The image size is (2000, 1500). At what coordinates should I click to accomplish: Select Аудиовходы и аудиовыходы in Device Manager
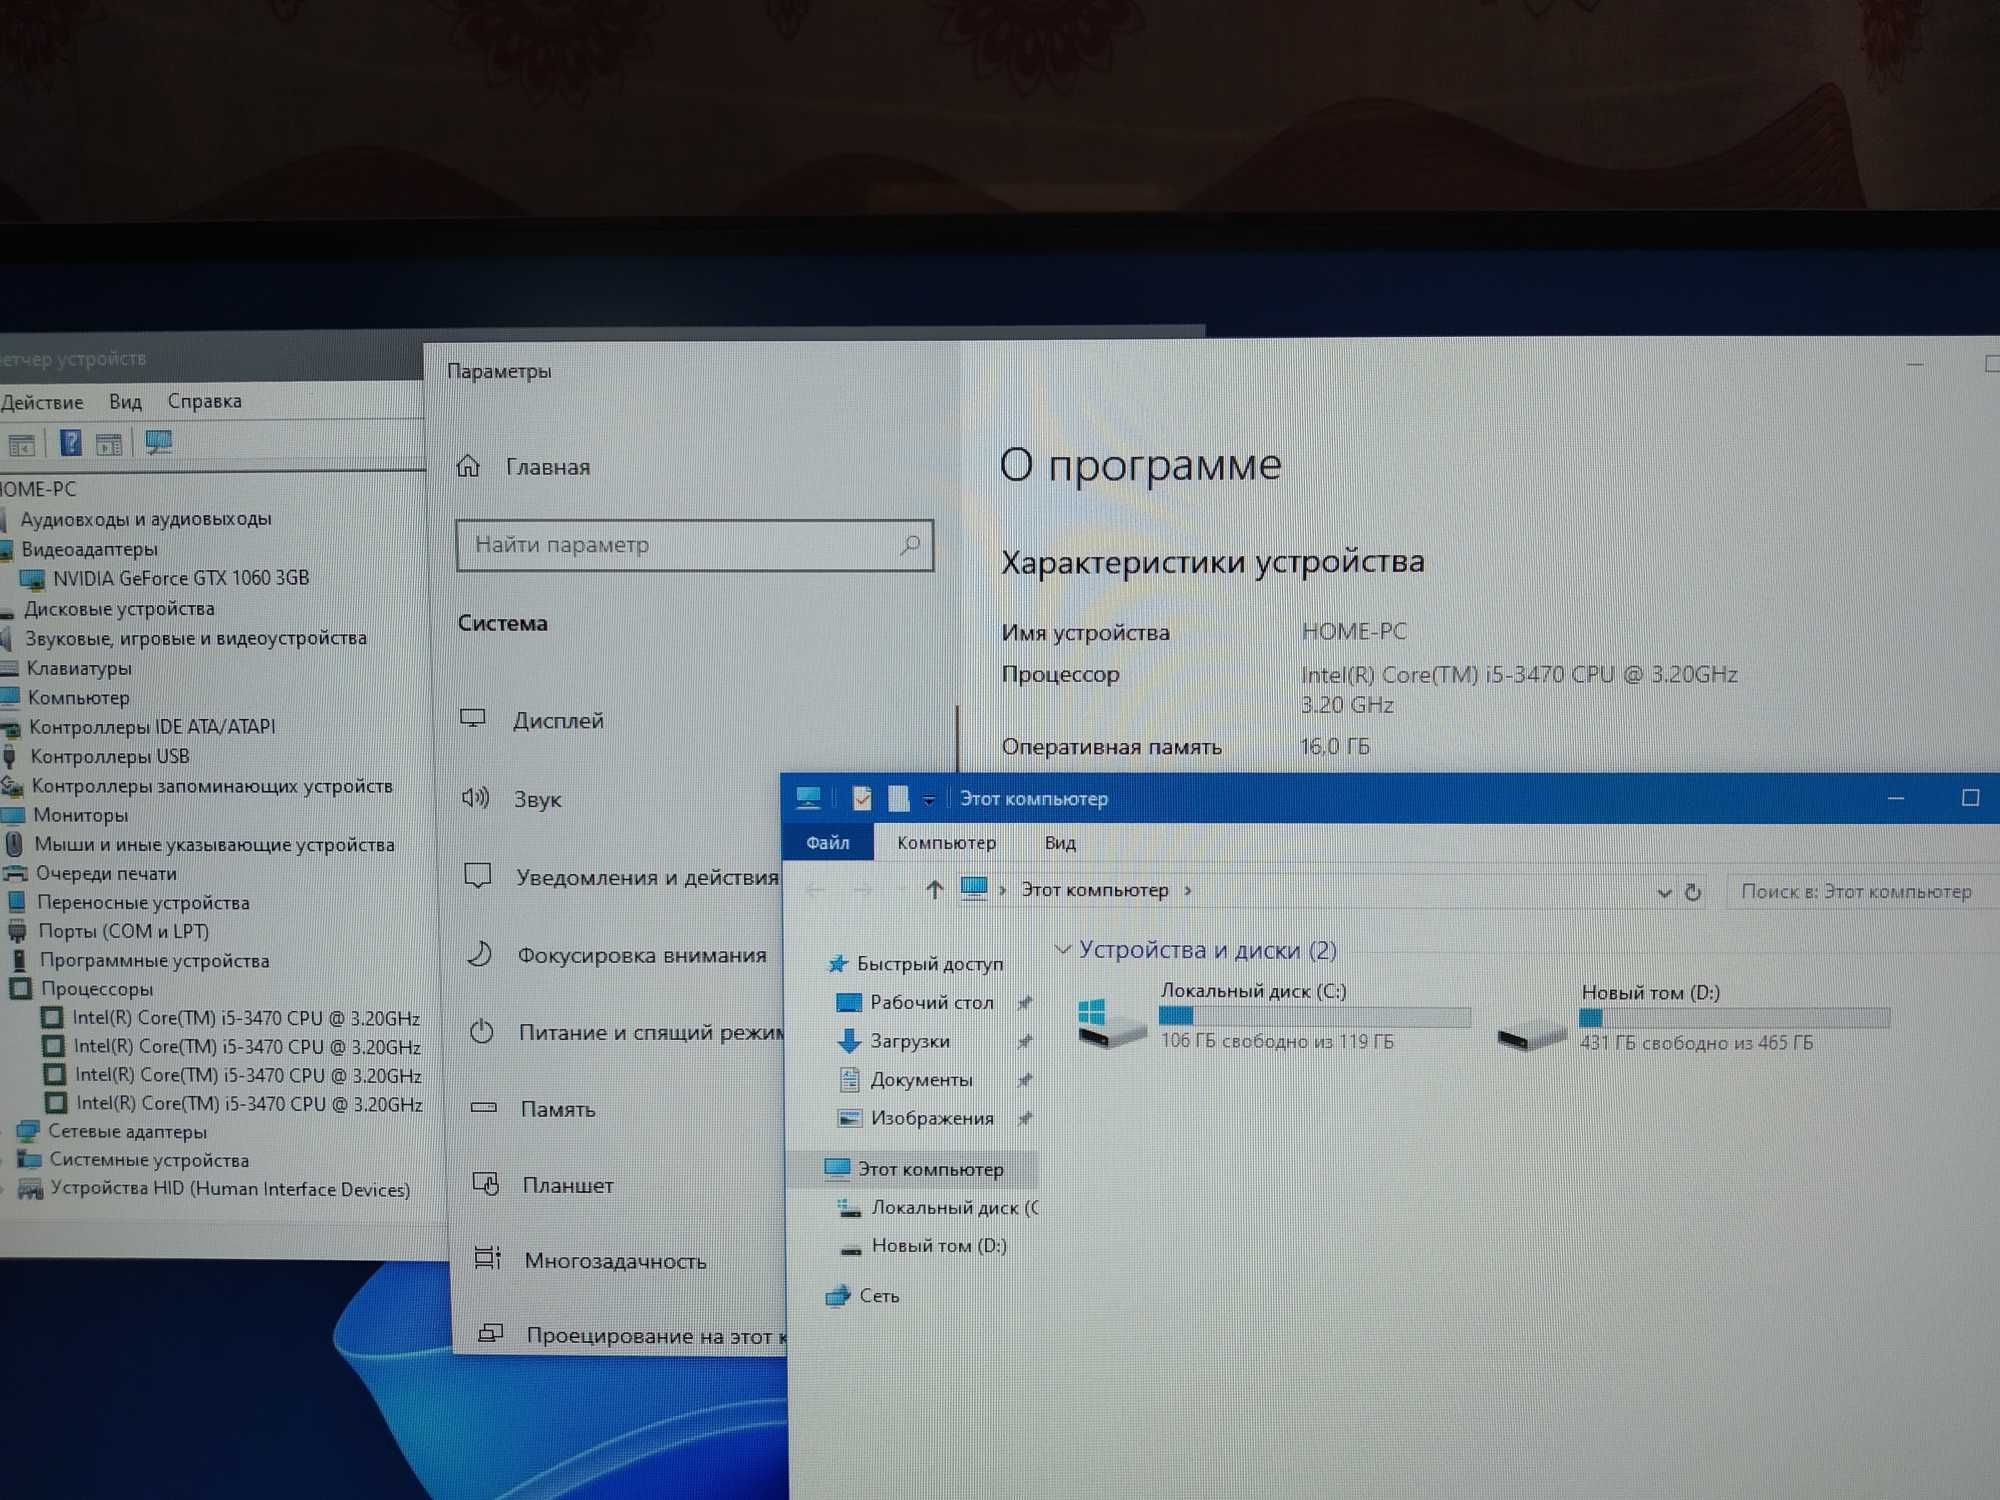click(146, 519)
